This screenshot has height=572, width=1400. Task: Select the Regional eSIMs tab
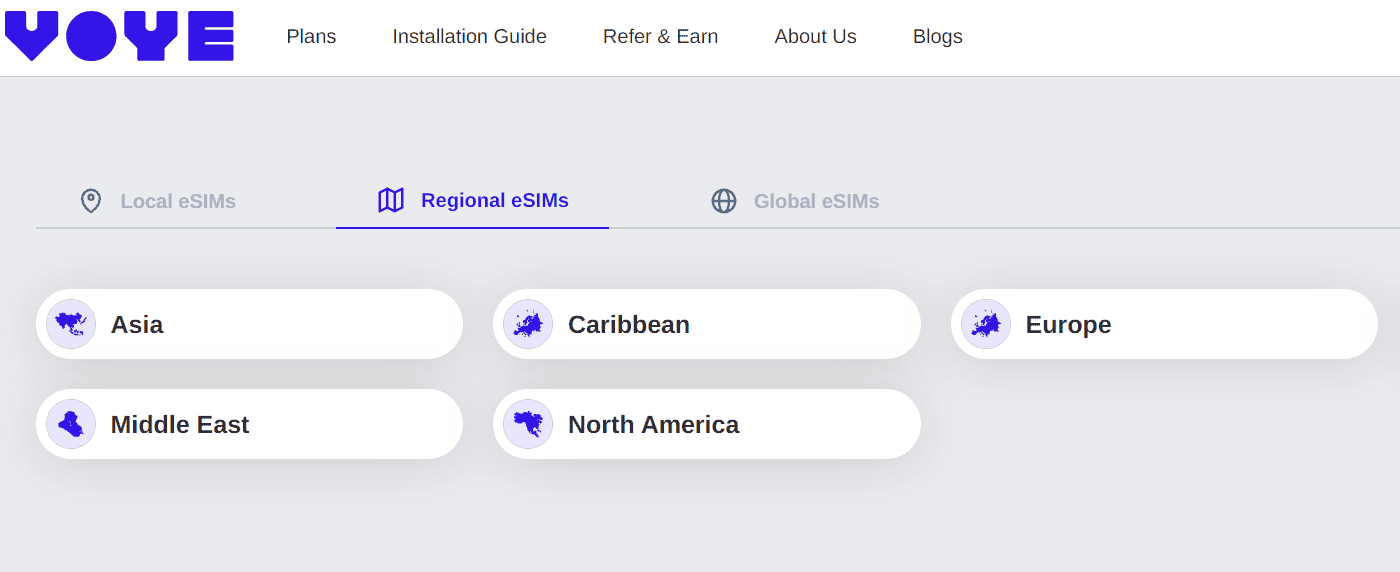pos(494,200)
